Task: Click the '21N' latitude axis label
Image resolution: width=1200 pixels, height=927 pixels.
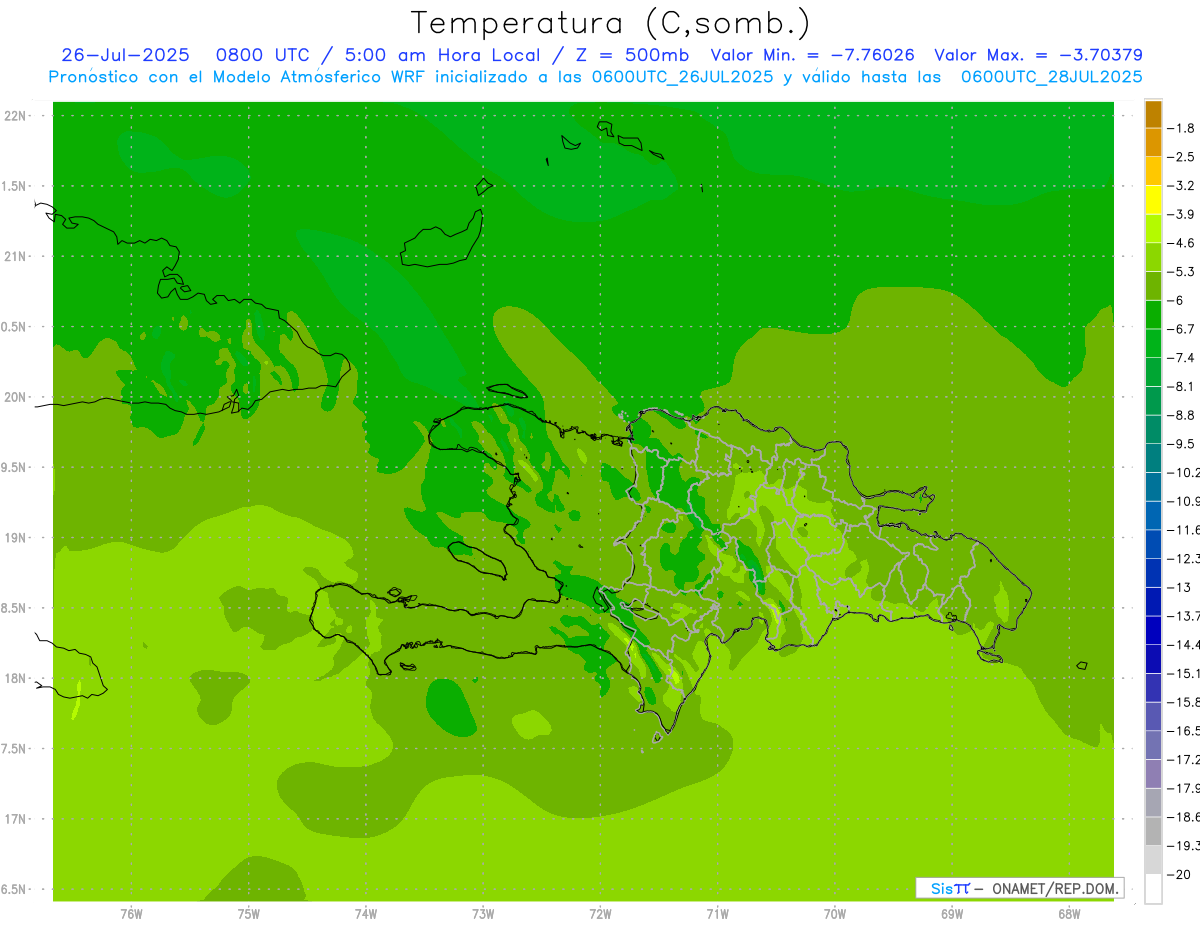Action: [14, 256]
